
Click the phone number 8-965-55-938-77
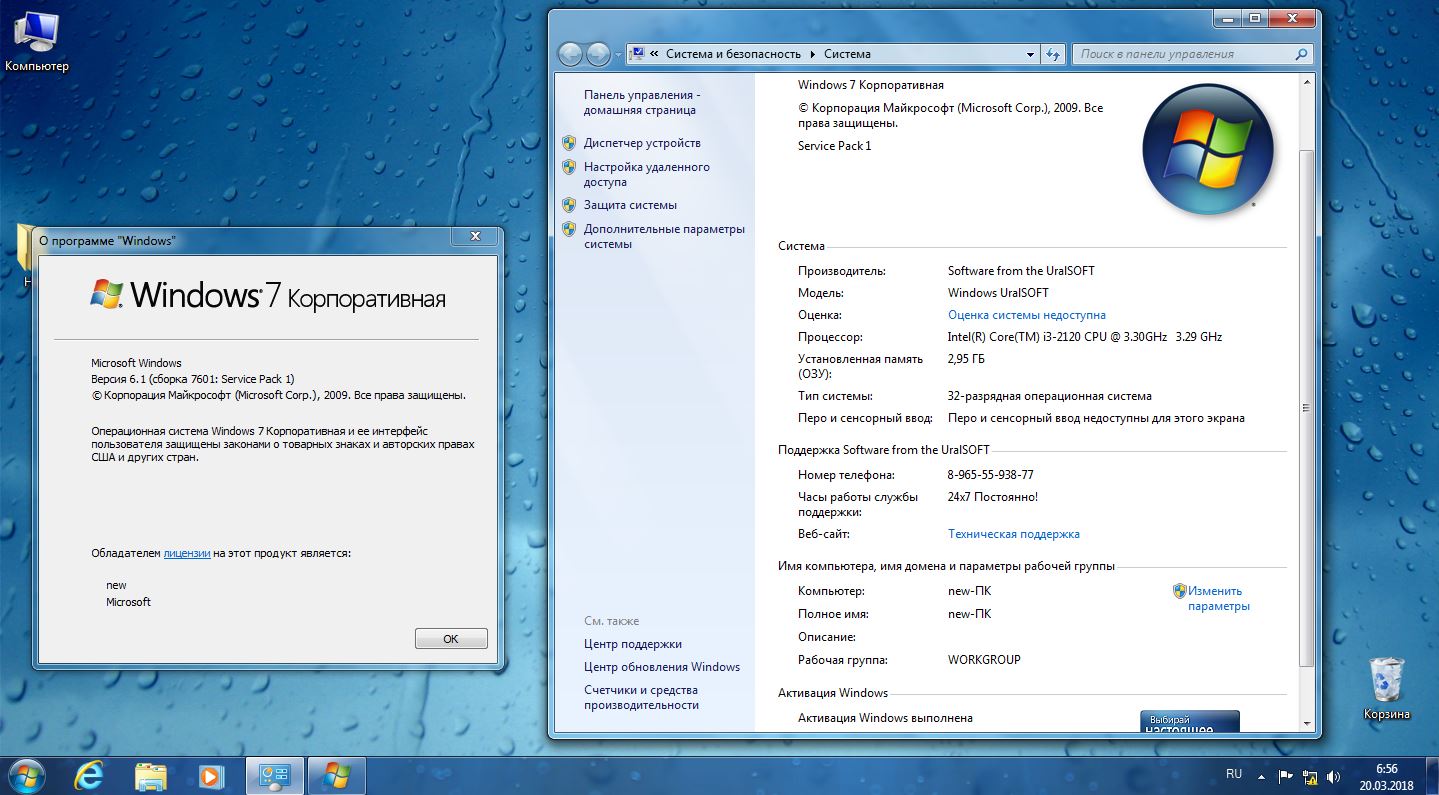coord(991,475)
